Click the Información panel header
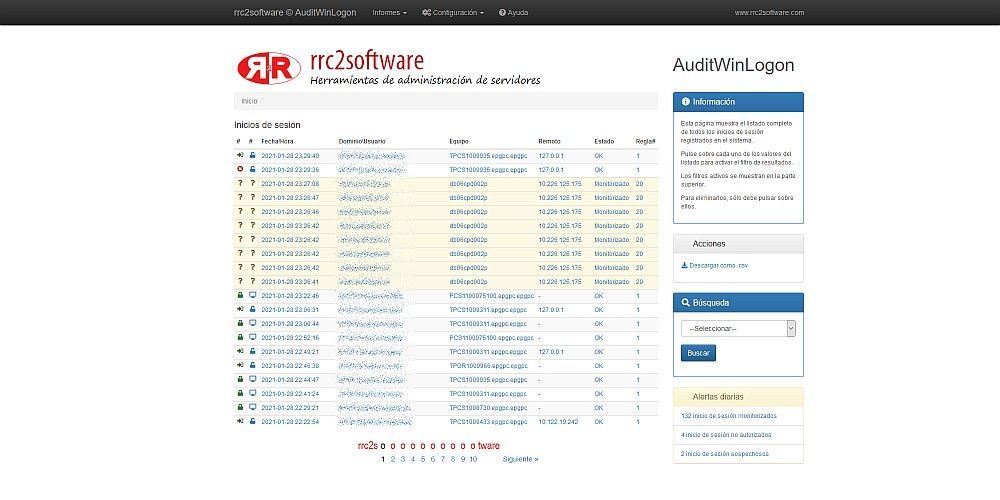The height and width of the screenshot is (500, 1000). click(738, 102)
